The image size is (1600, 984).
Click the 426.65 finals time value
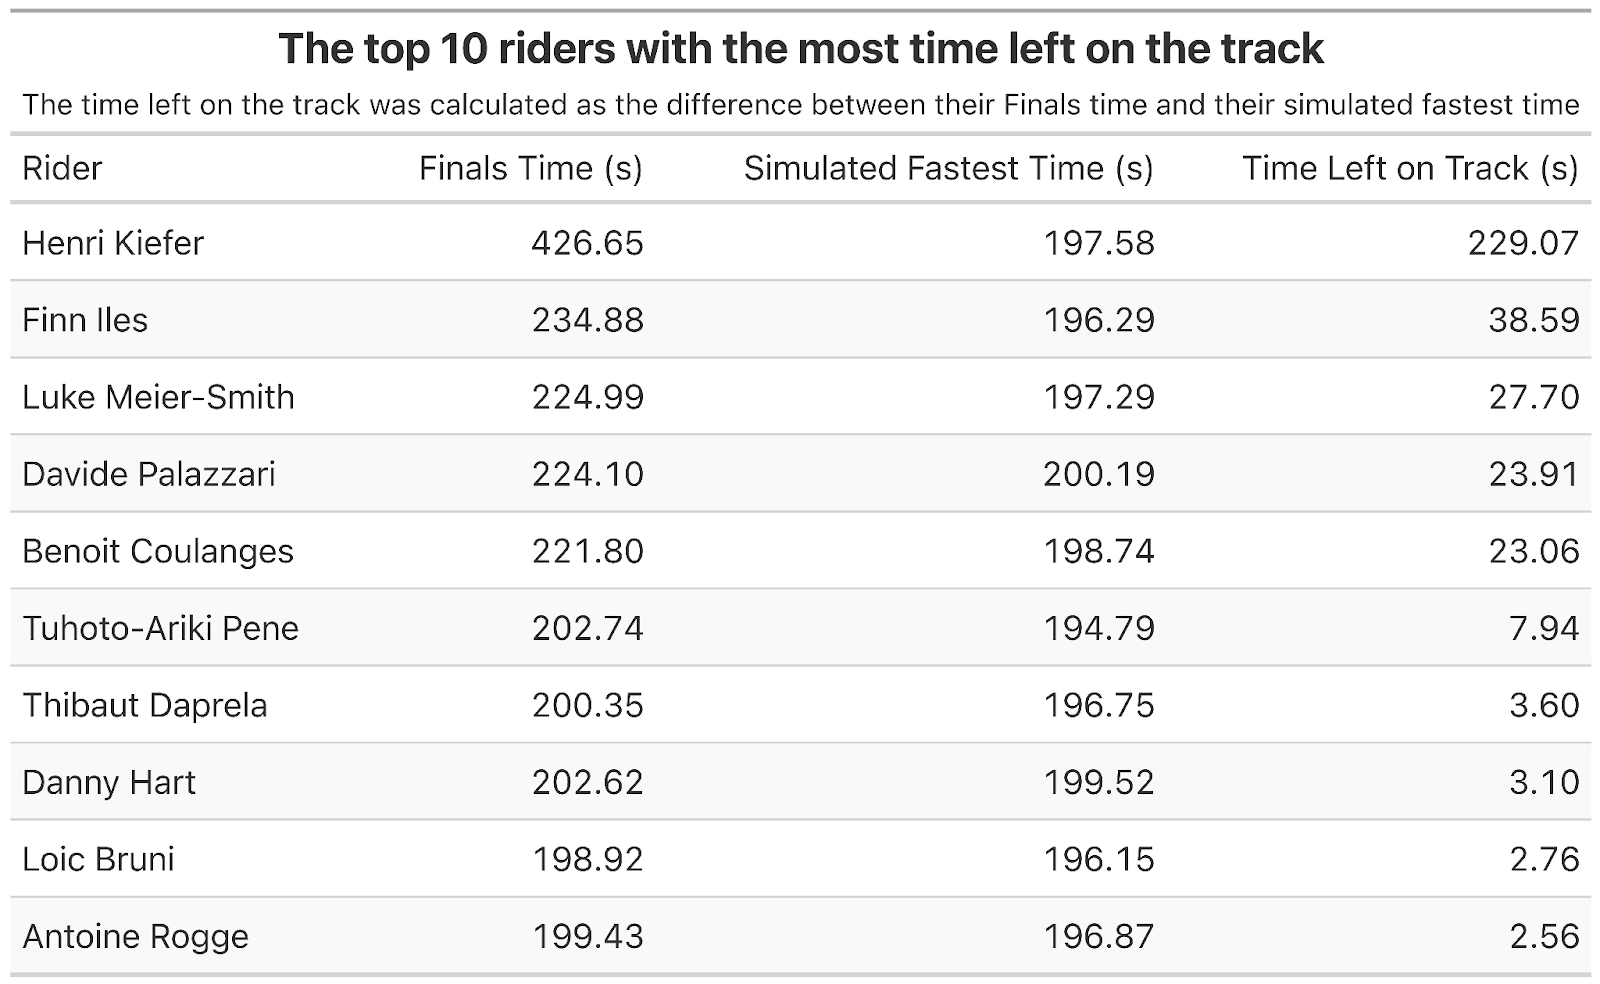(587, 243)
